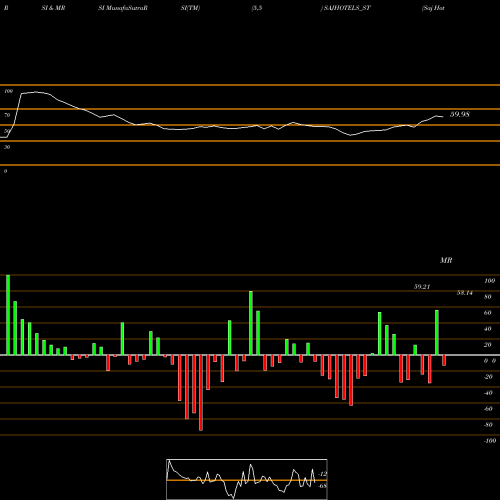Click the SAIHOTELS_ST title text

347,8
